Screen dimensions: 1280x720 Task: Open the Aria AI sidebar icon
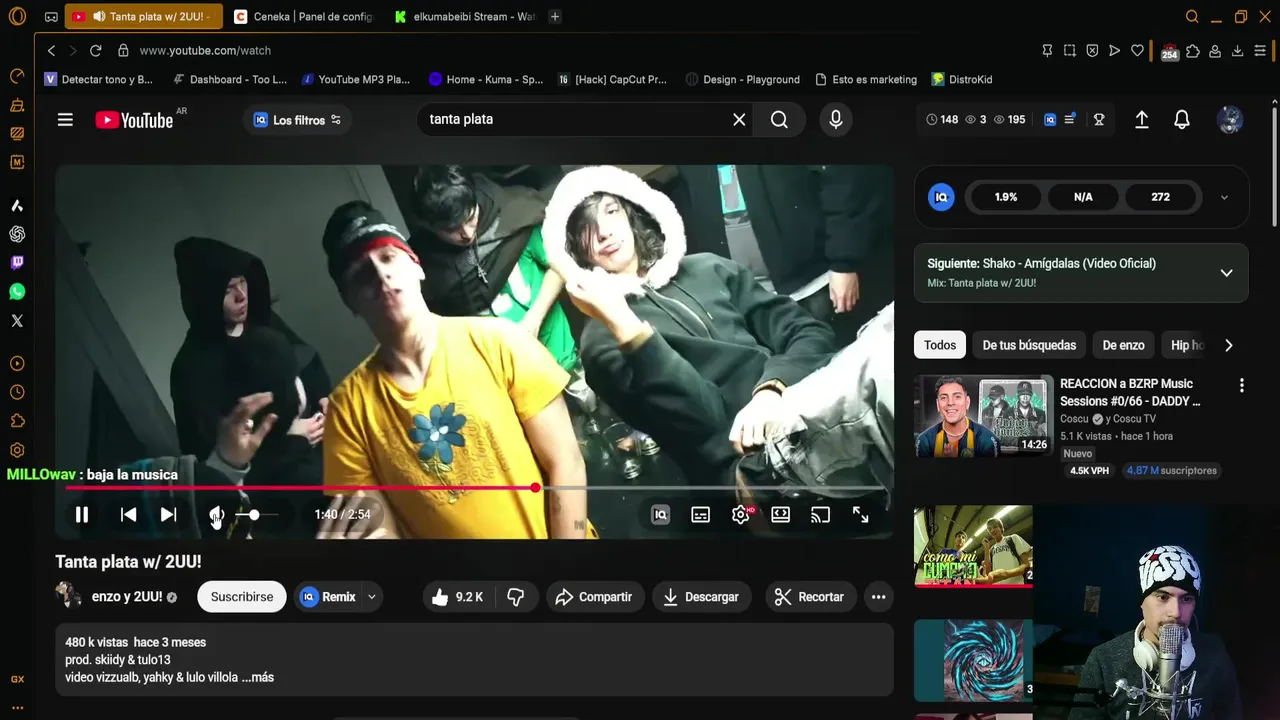pos(17,205)
